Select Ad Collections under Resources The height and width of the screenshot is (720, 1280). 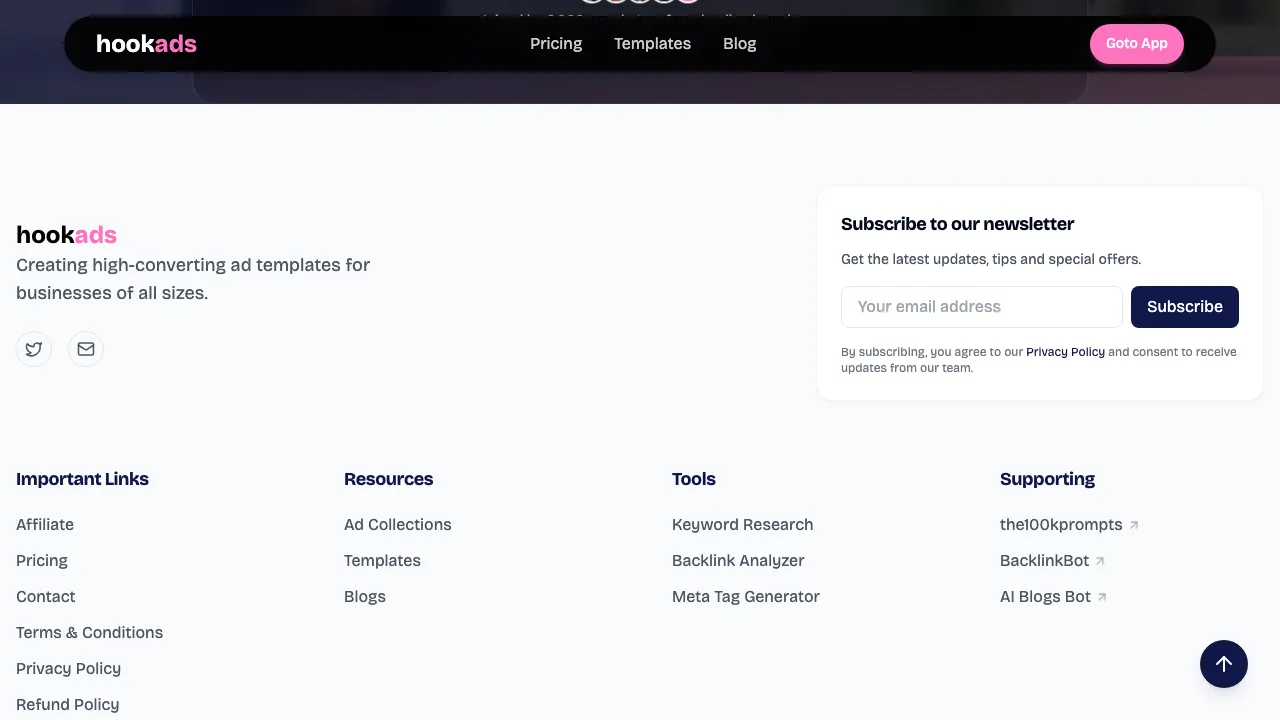click(x=397, y=524)
